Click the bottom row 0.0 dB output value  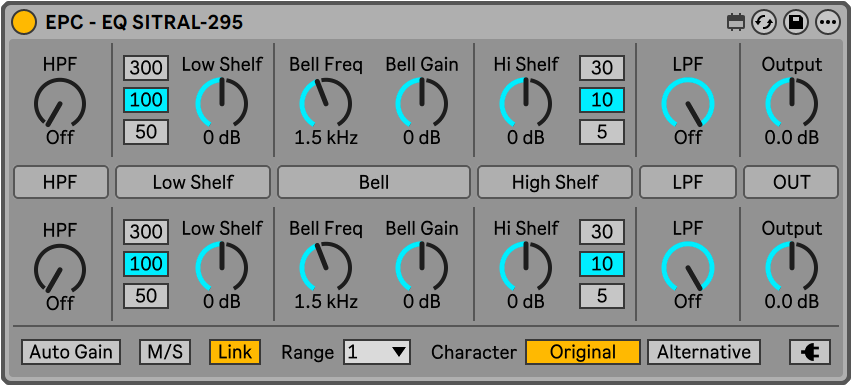click(792, 301)
